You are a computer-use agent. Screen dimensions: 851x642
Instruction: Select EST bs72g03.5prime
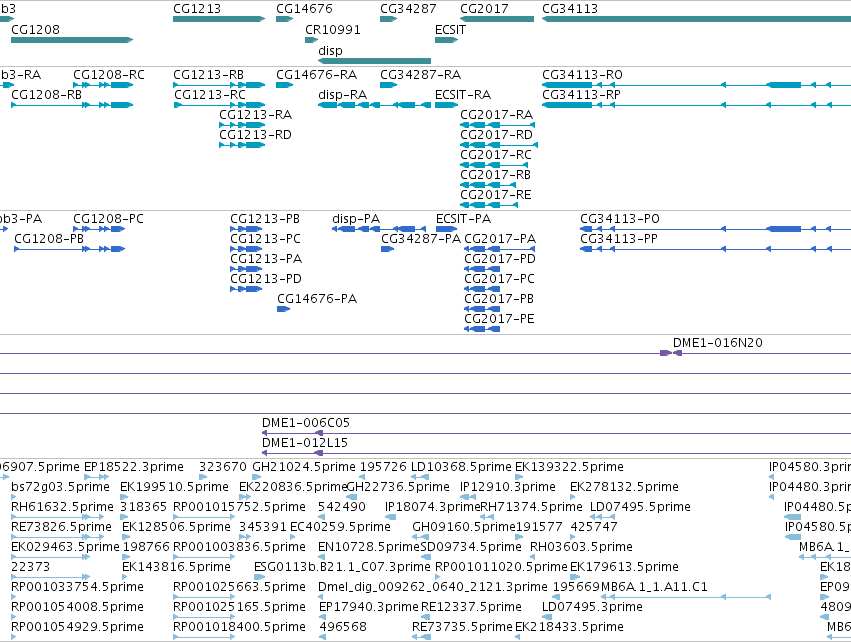(x=60, y=487)
